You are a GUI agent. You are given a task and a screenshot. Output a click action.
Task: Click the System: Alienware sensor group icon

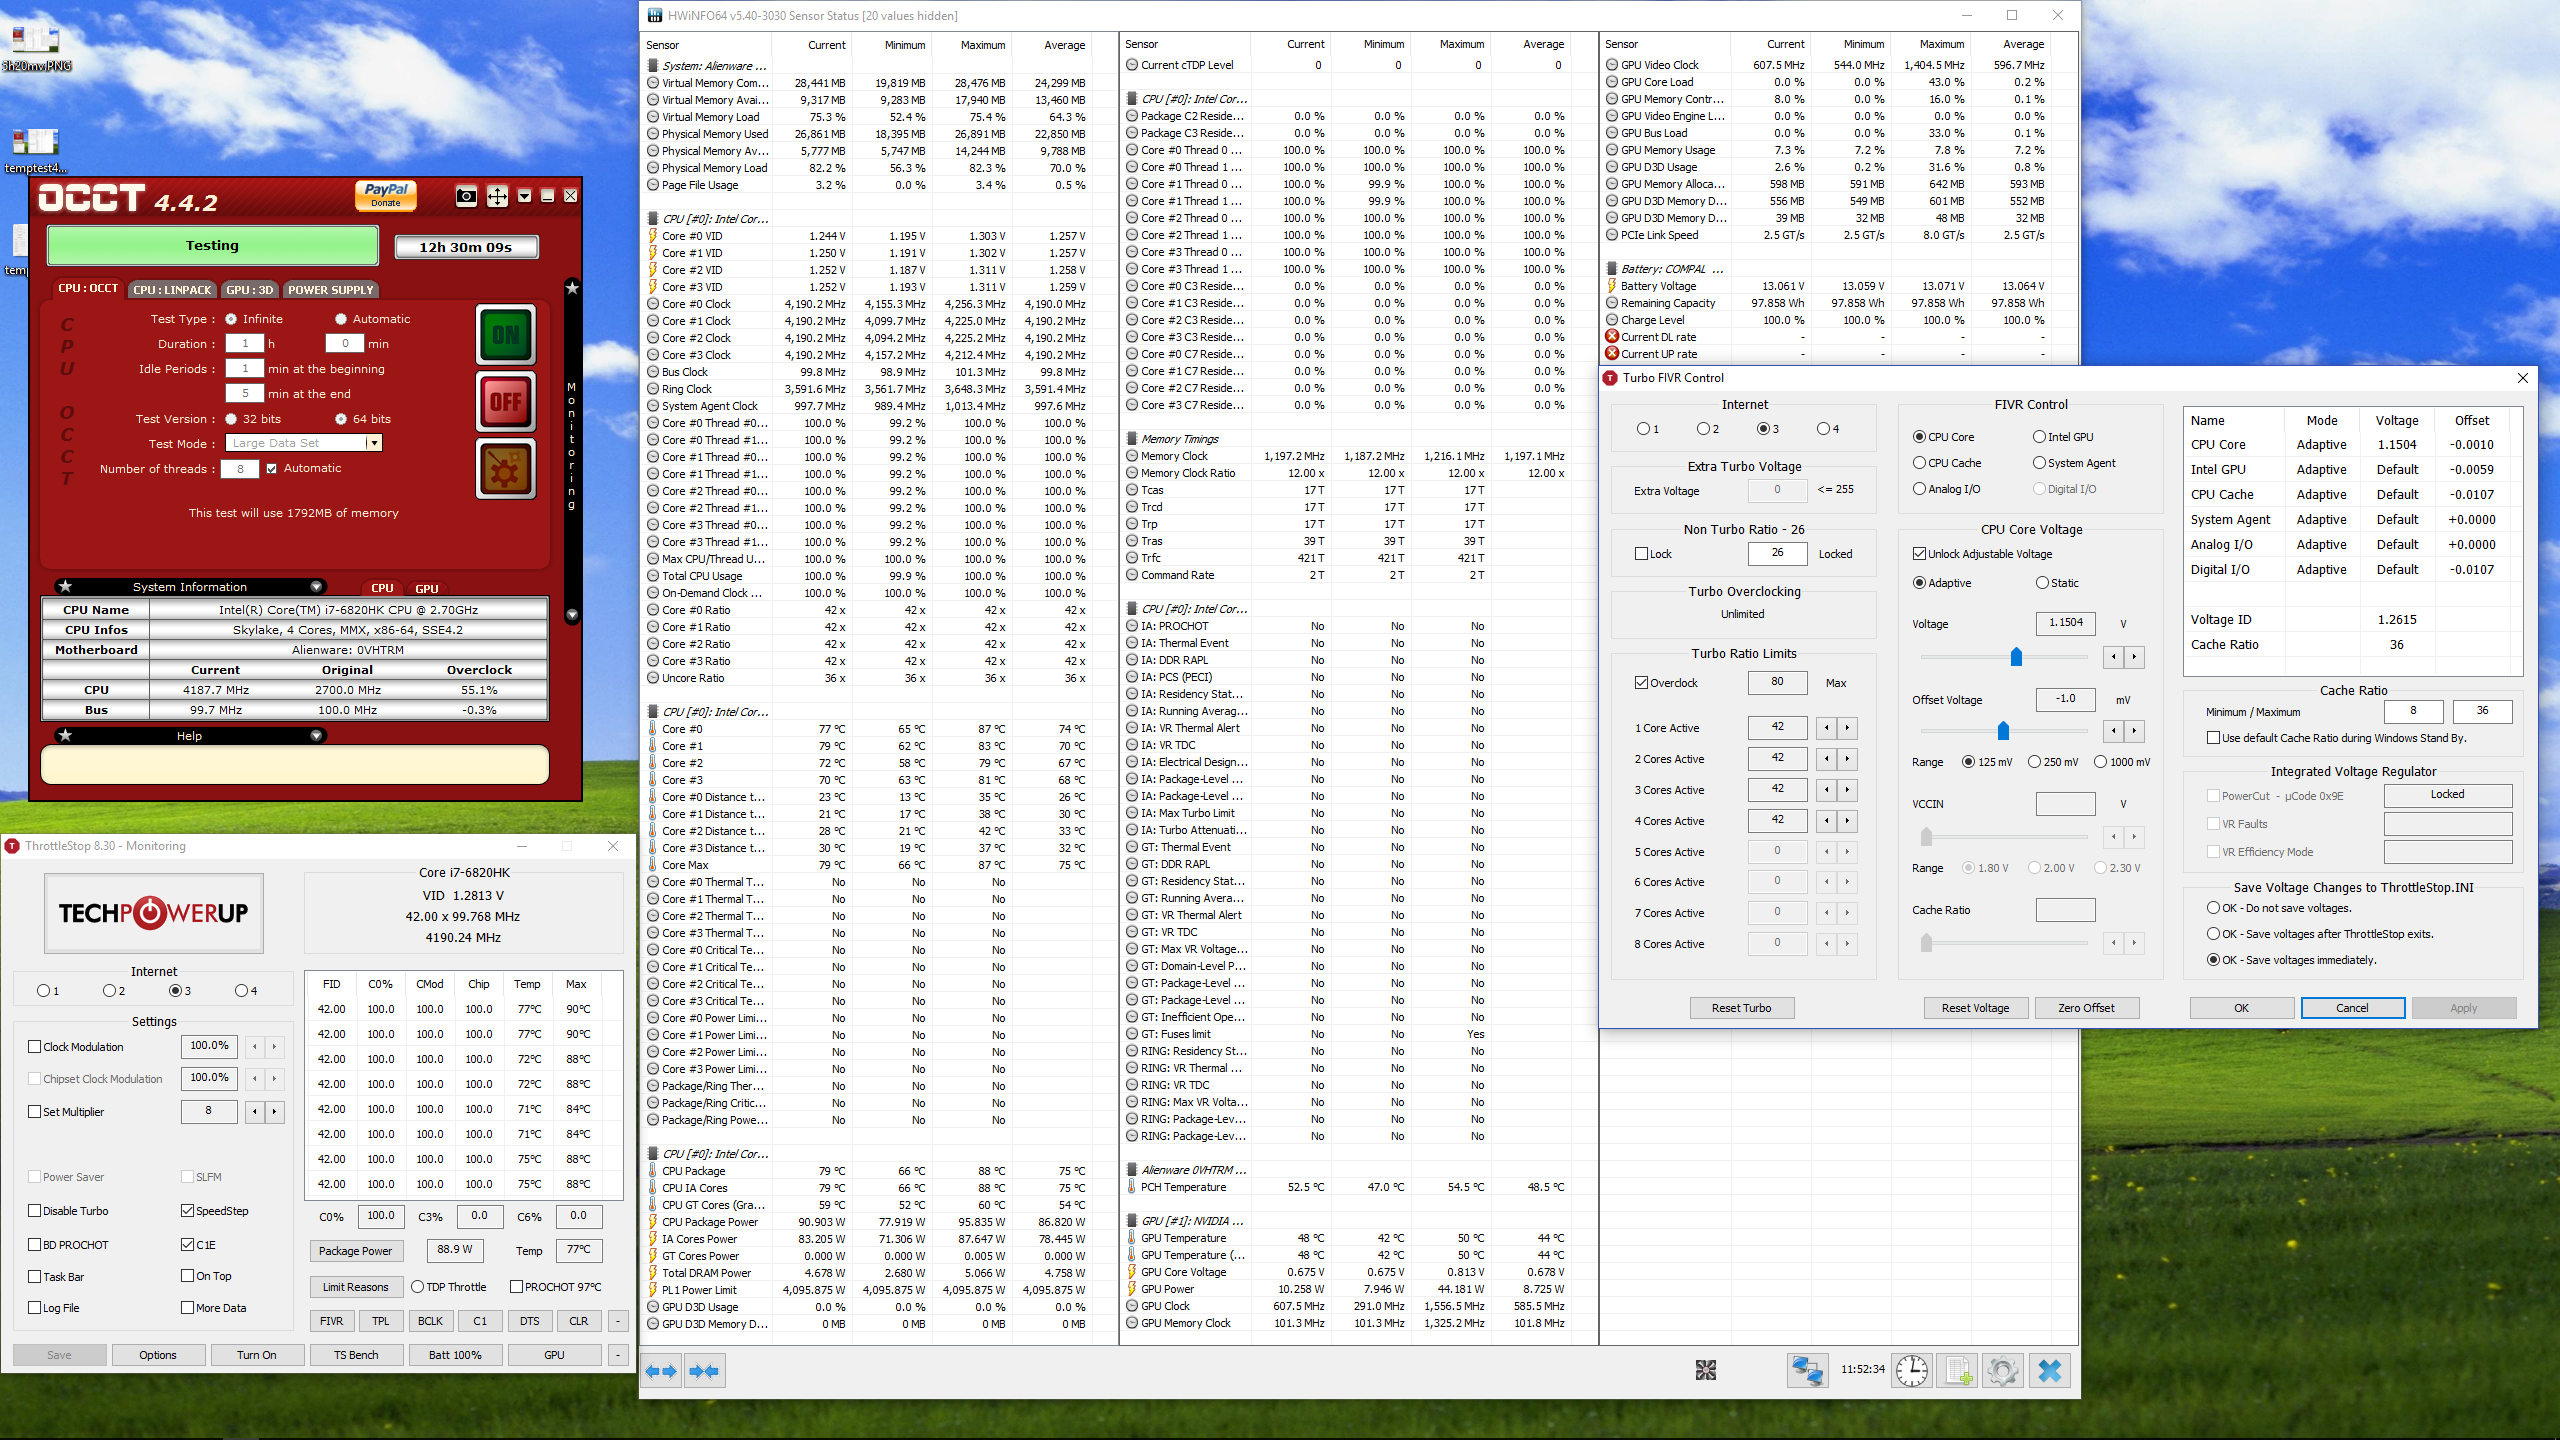tap(653, 66)
